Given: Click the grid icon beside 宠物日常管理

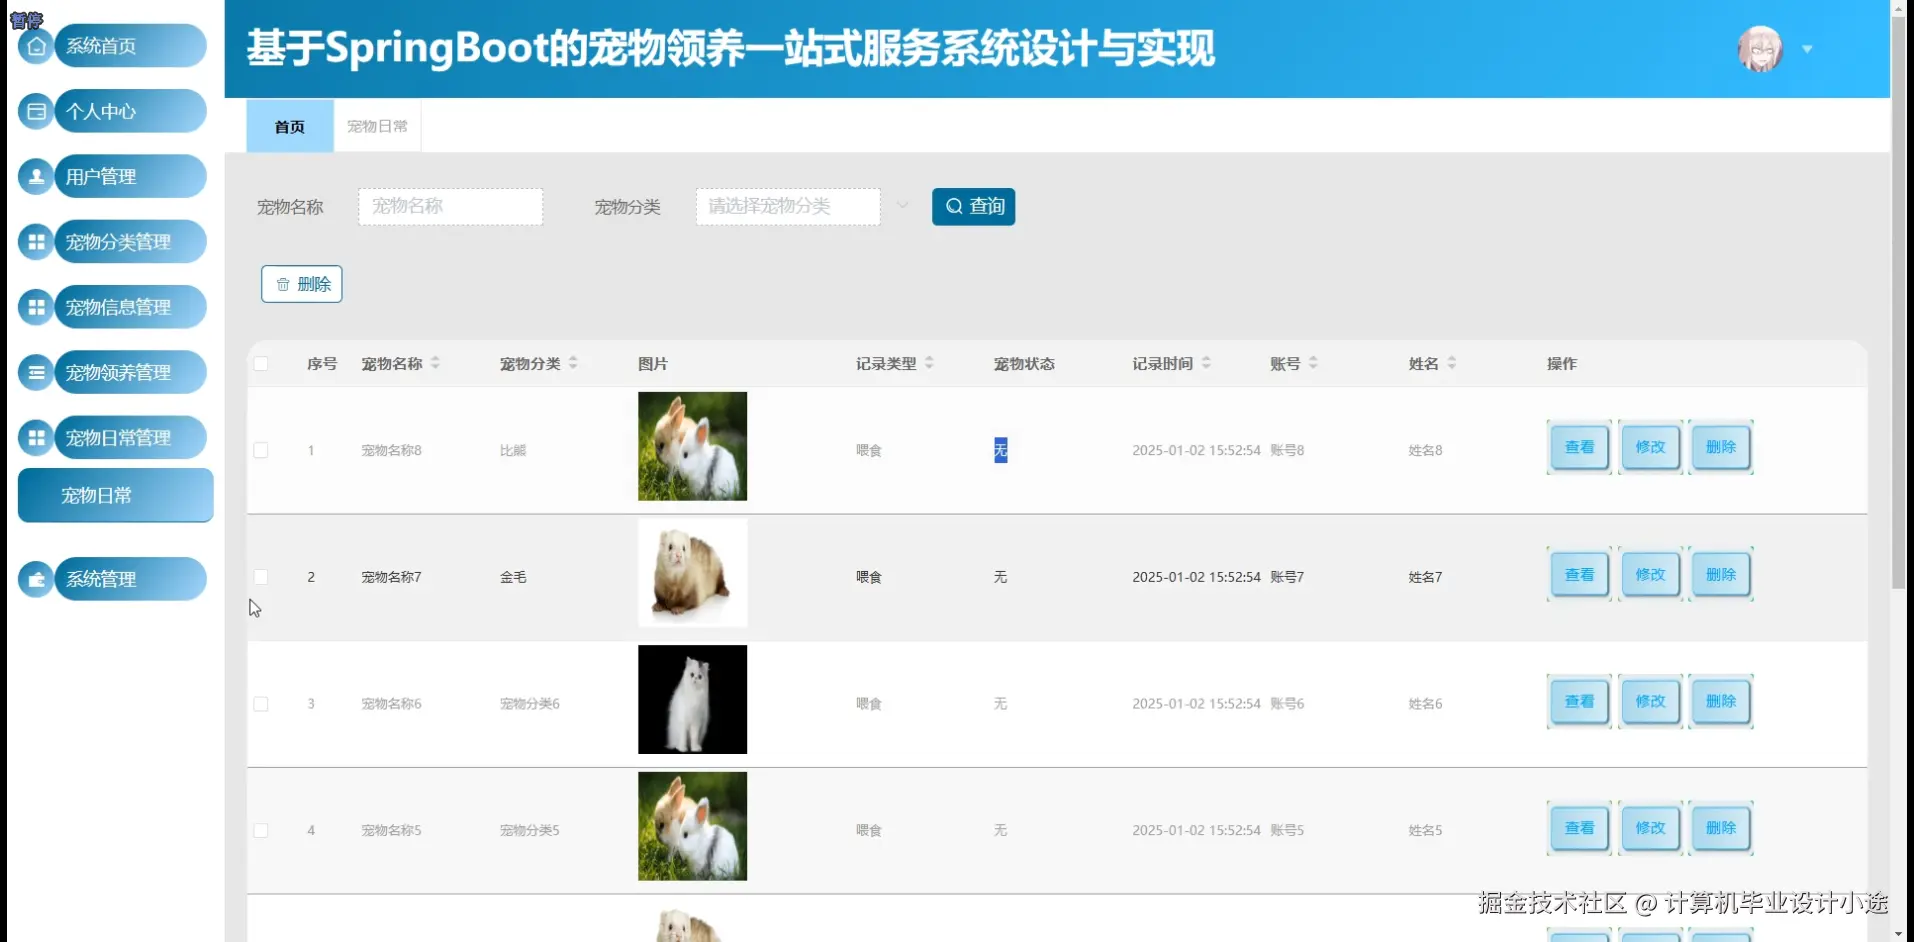Looking at the screenshot, I should (37, 438).
